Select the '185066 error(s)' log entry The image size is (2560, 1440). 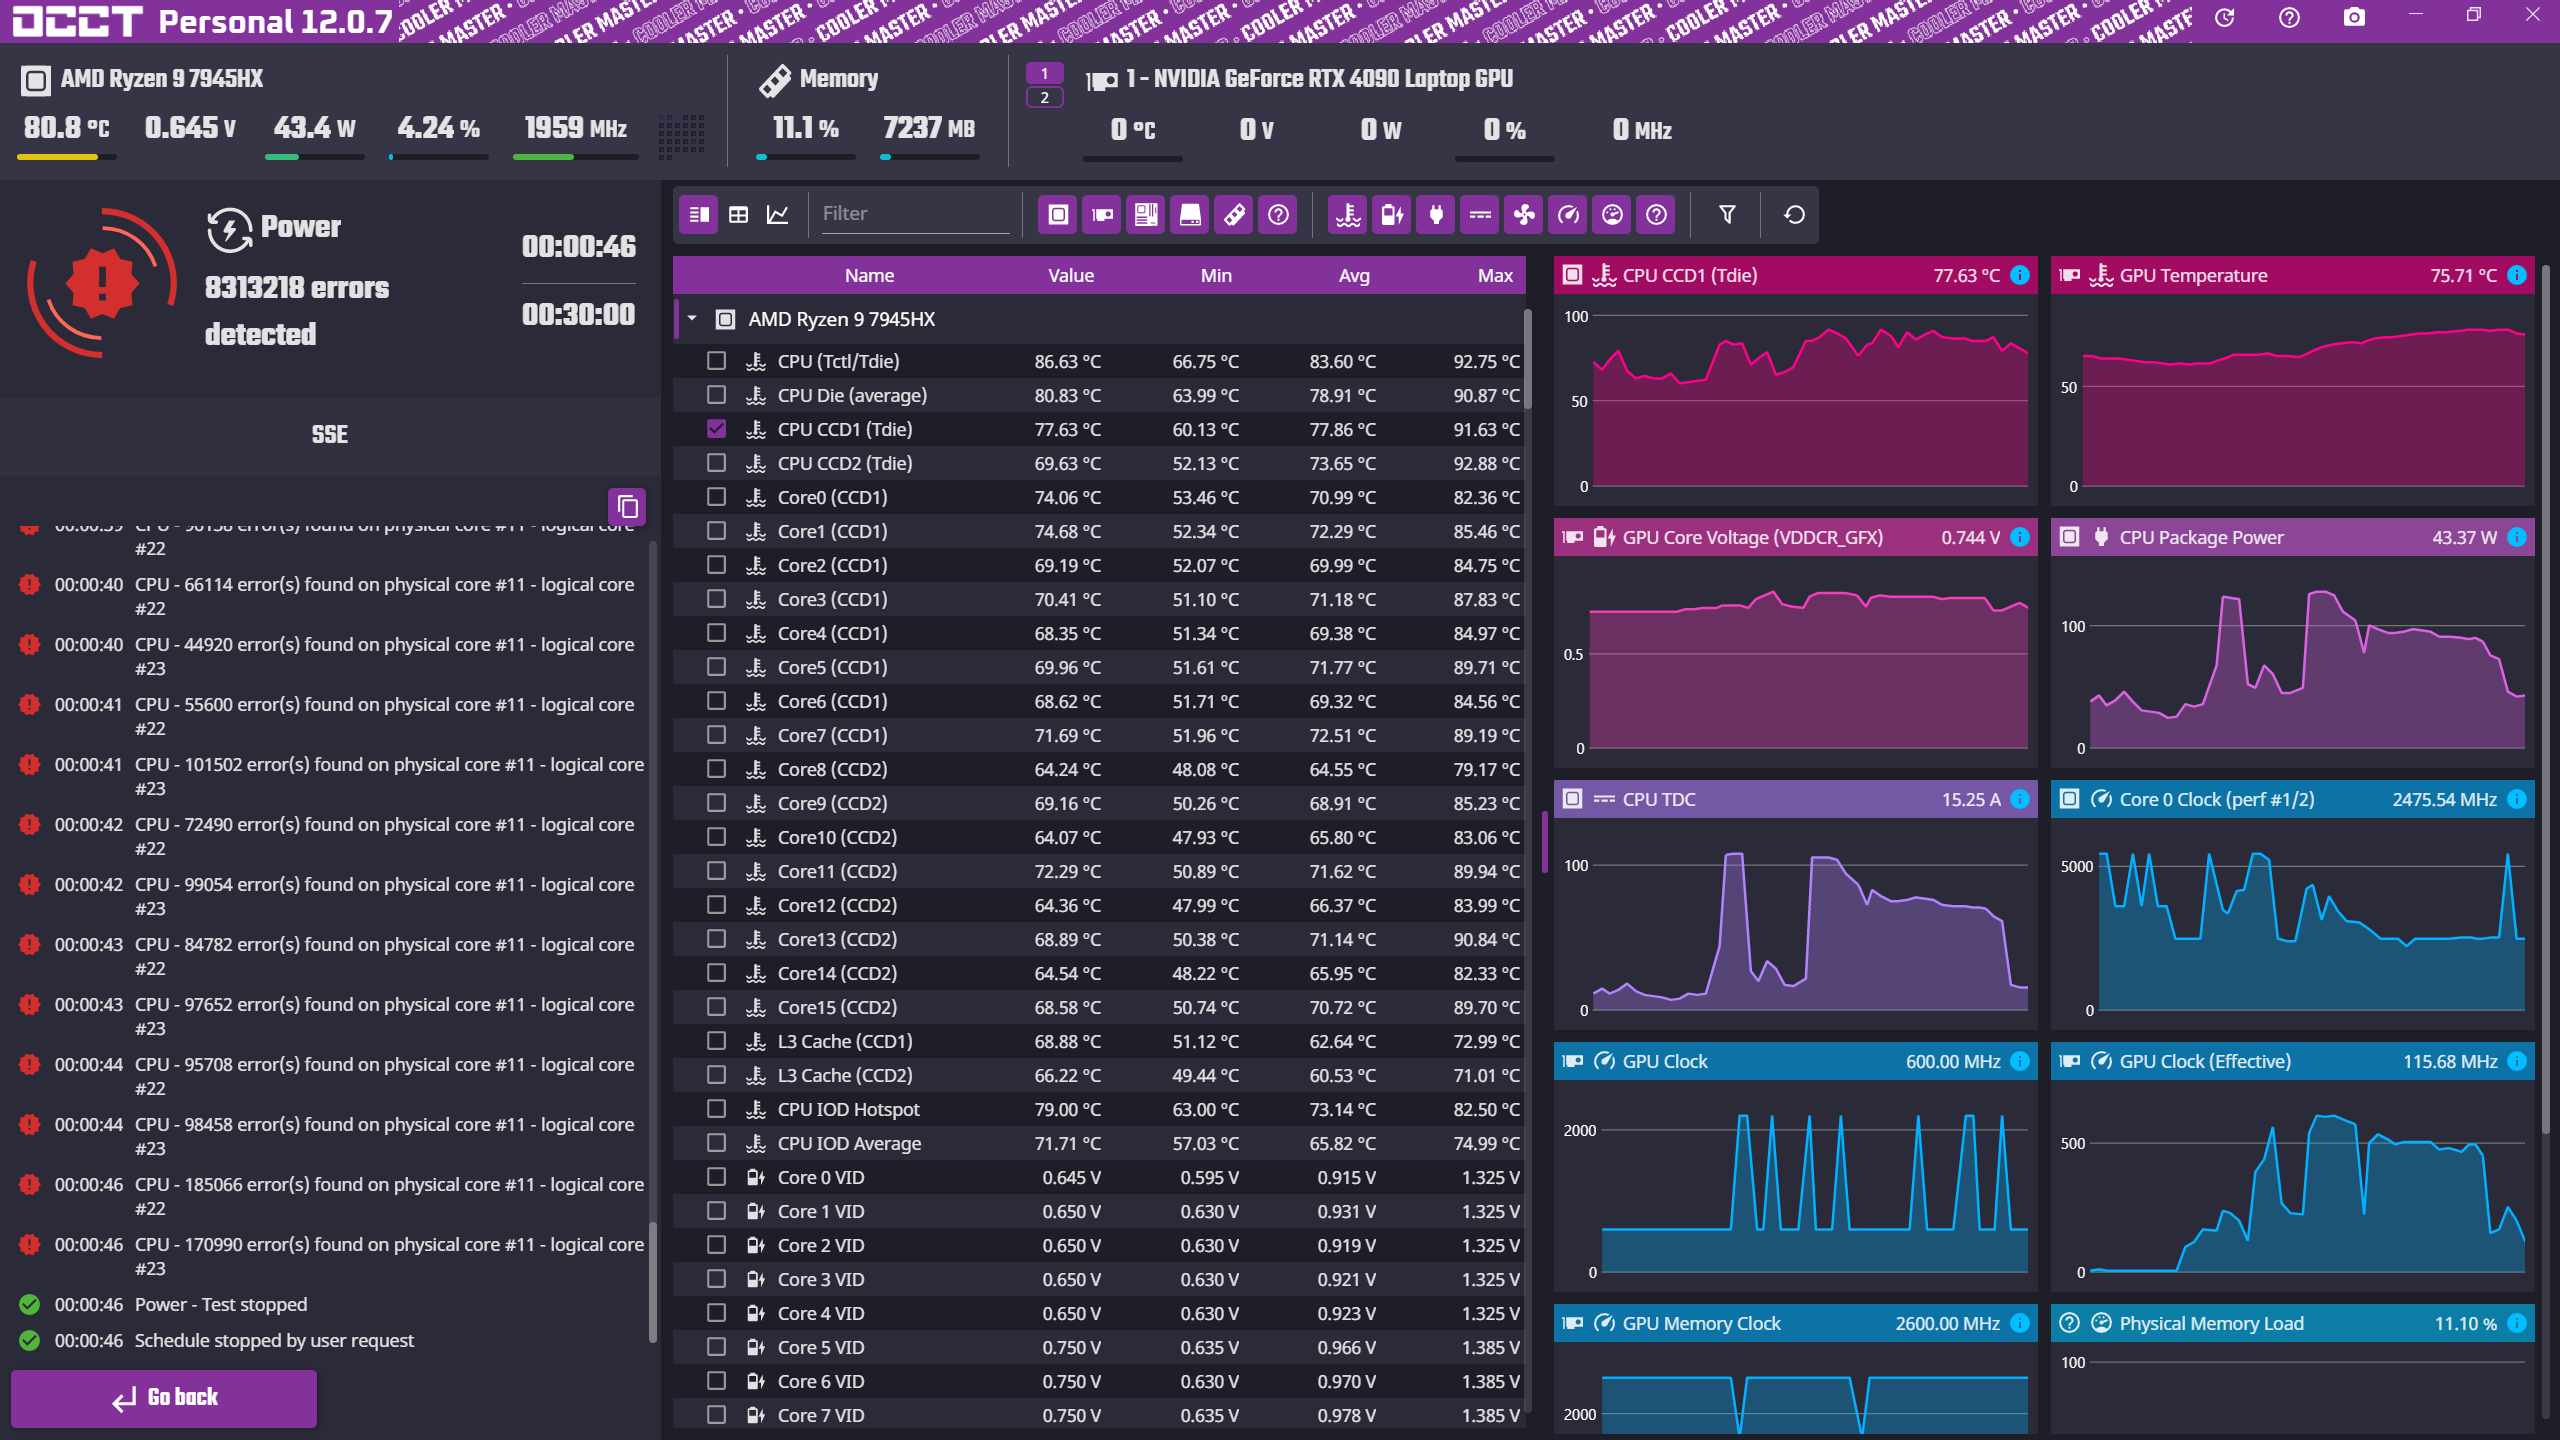(x=330, y=1196)
